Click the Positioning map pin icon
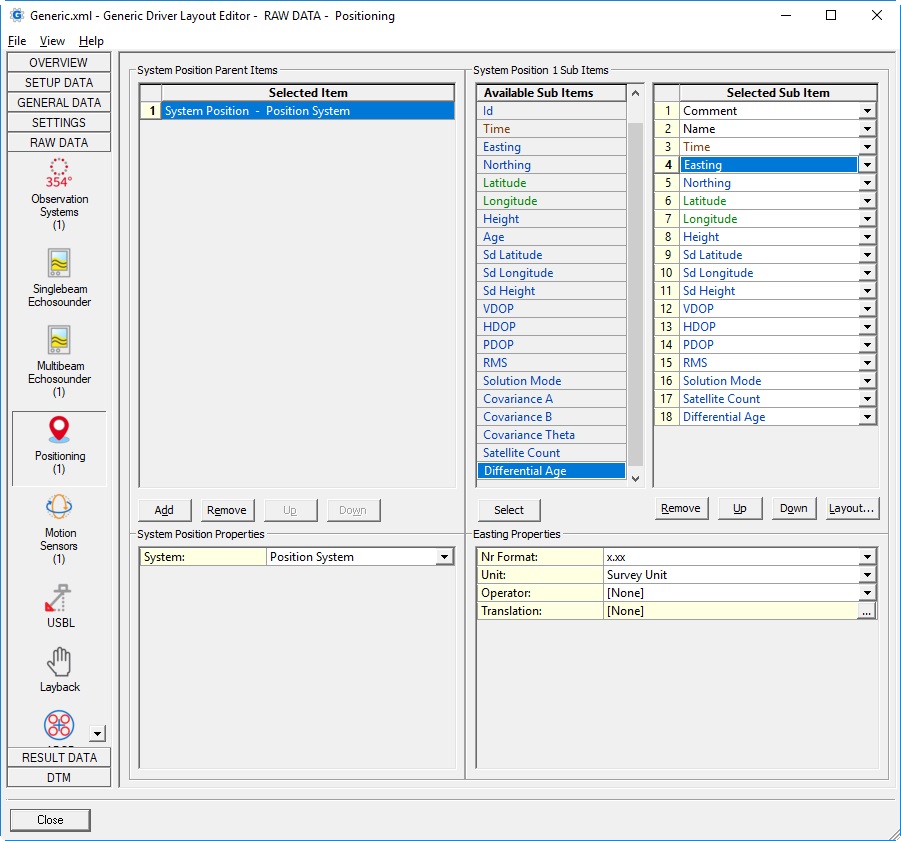Screen dimensions: 901x841 (59, 430)
